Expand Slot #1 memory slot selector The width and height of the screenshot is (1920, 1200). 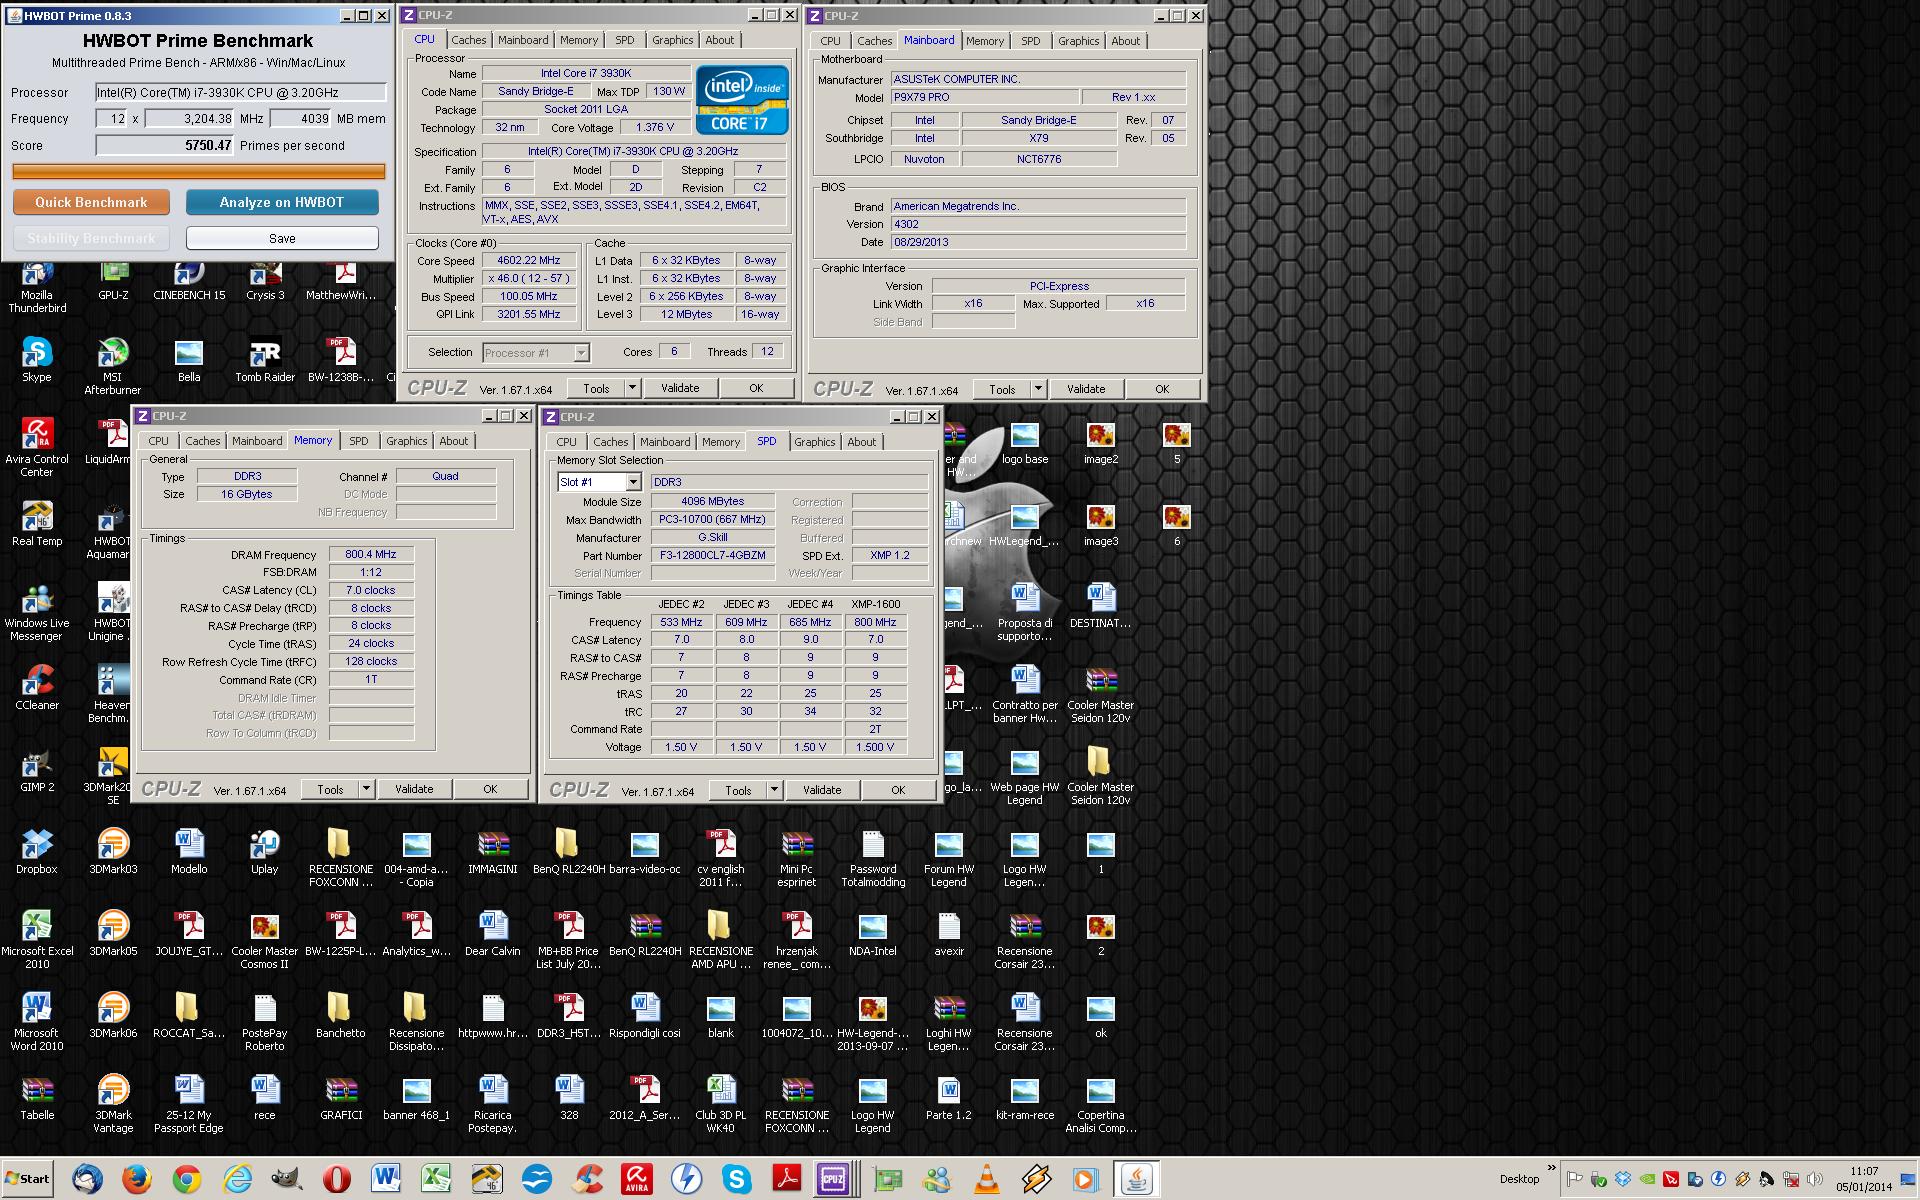pyautogui.click(x=633, y=482)
